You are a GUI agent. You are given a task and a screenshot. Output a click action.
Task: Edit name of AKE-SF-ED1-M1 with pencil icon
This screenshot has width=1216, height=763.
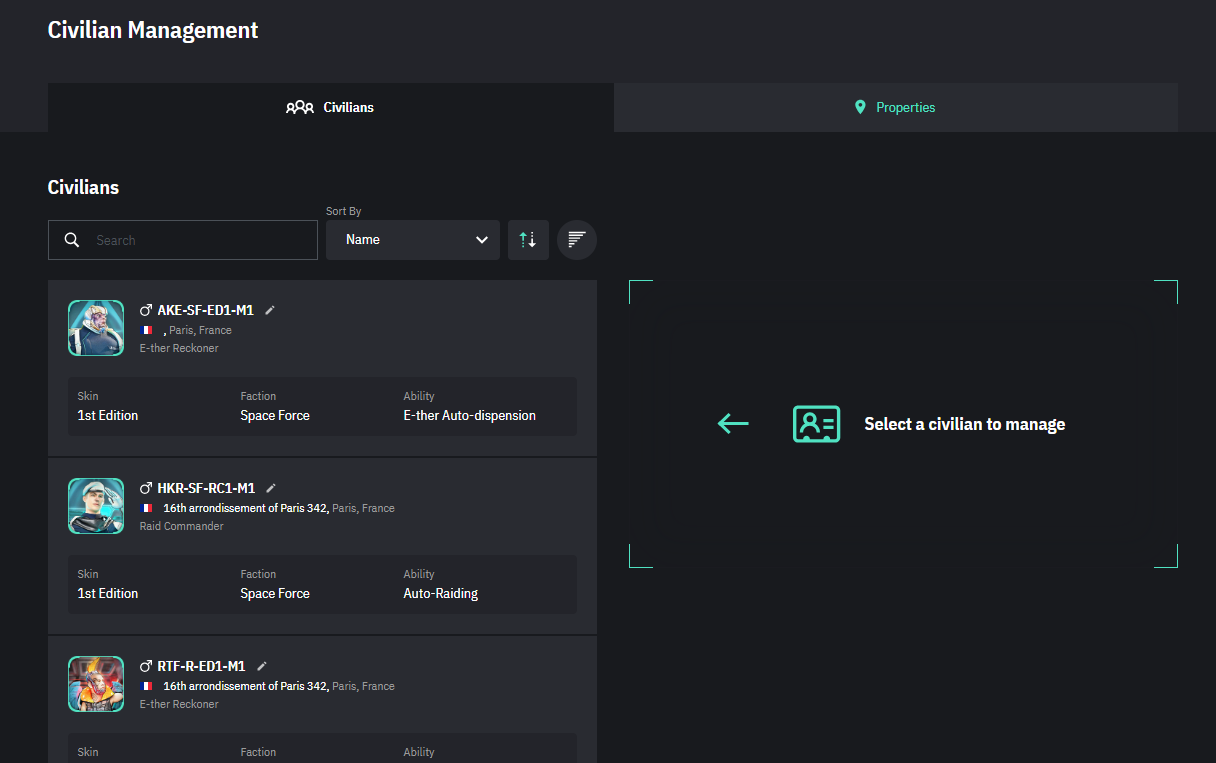(270, 310)
